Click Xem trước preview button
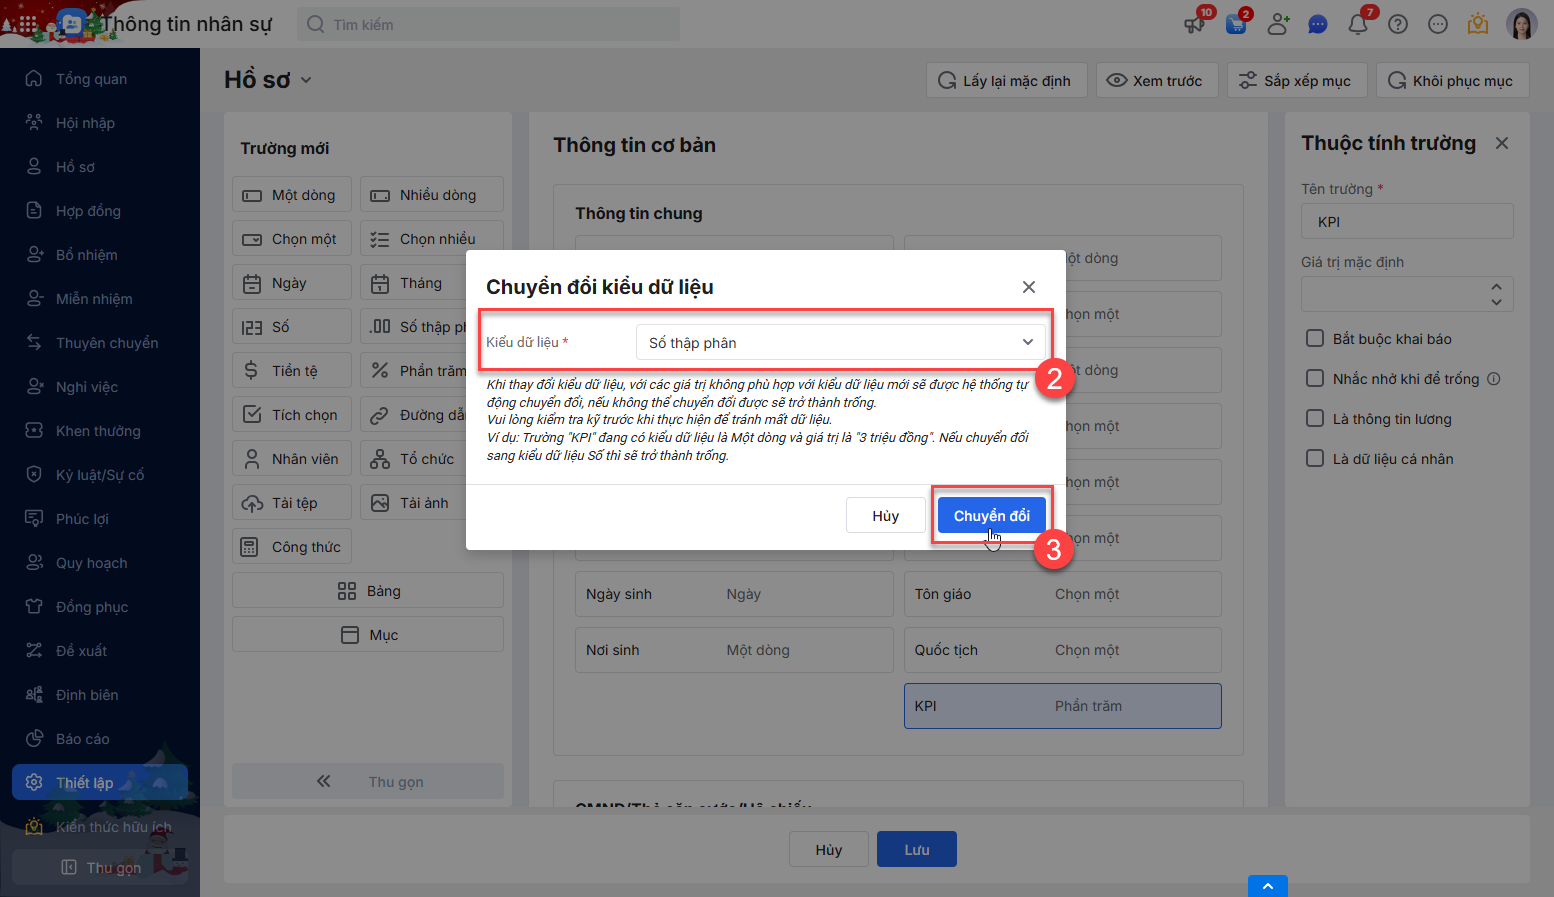 click(1157, 81)
